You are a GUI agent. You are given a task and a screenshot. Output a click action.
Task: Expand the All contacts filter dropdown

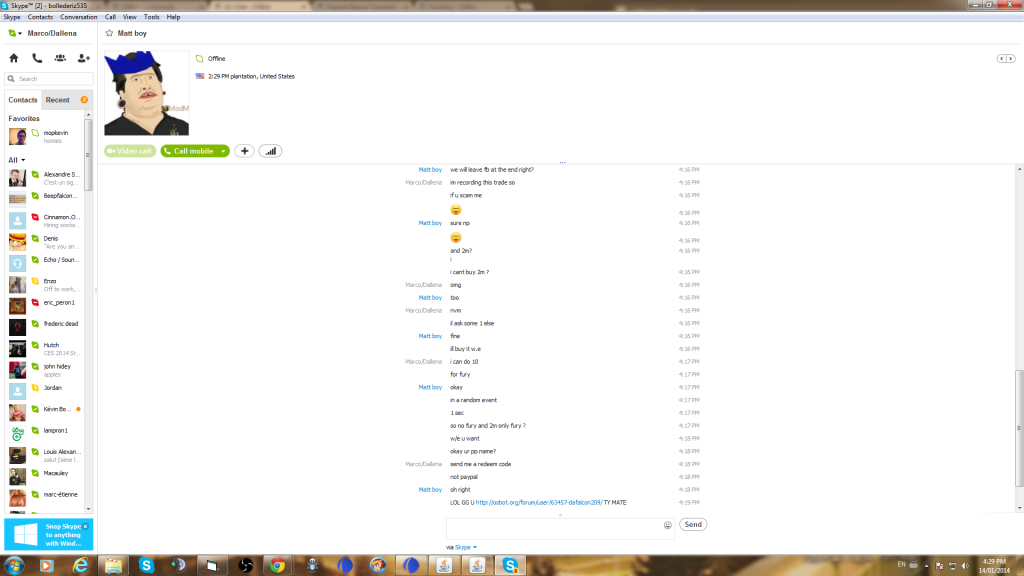coord(23,160)
